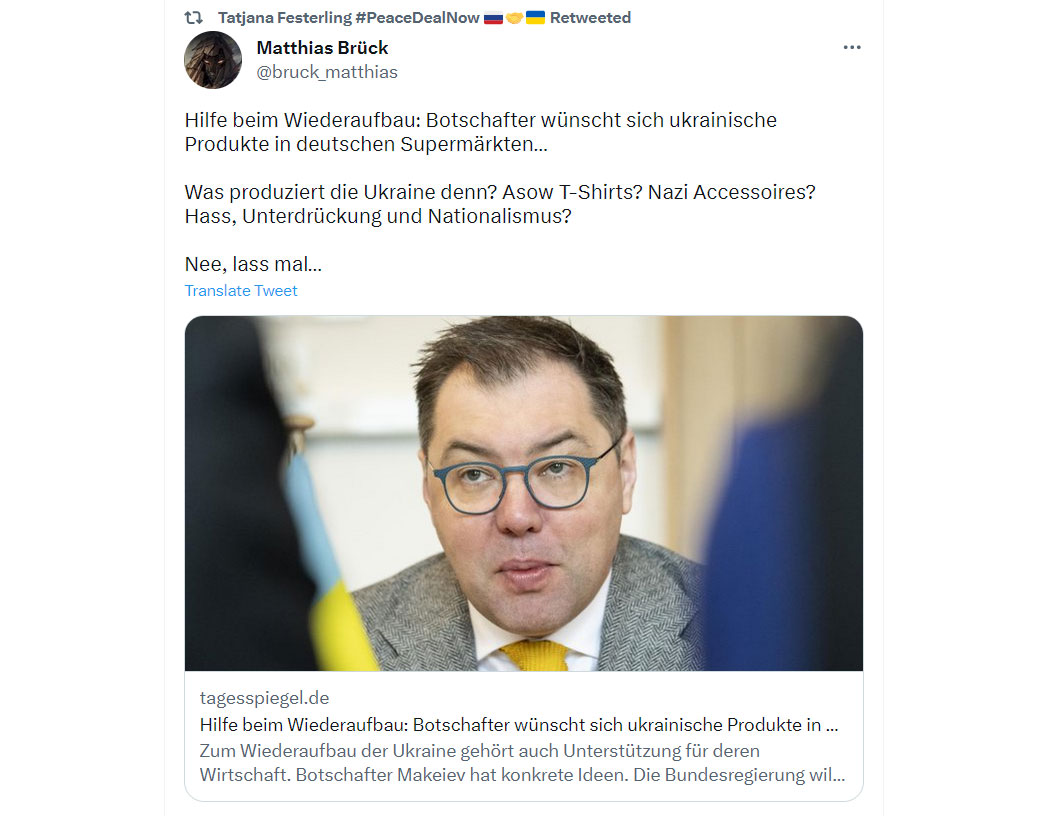Viewport: 1050px width, 816px height.
Task: Click the card description starting Zum Wiederaufbau
Action: point(522,762)
